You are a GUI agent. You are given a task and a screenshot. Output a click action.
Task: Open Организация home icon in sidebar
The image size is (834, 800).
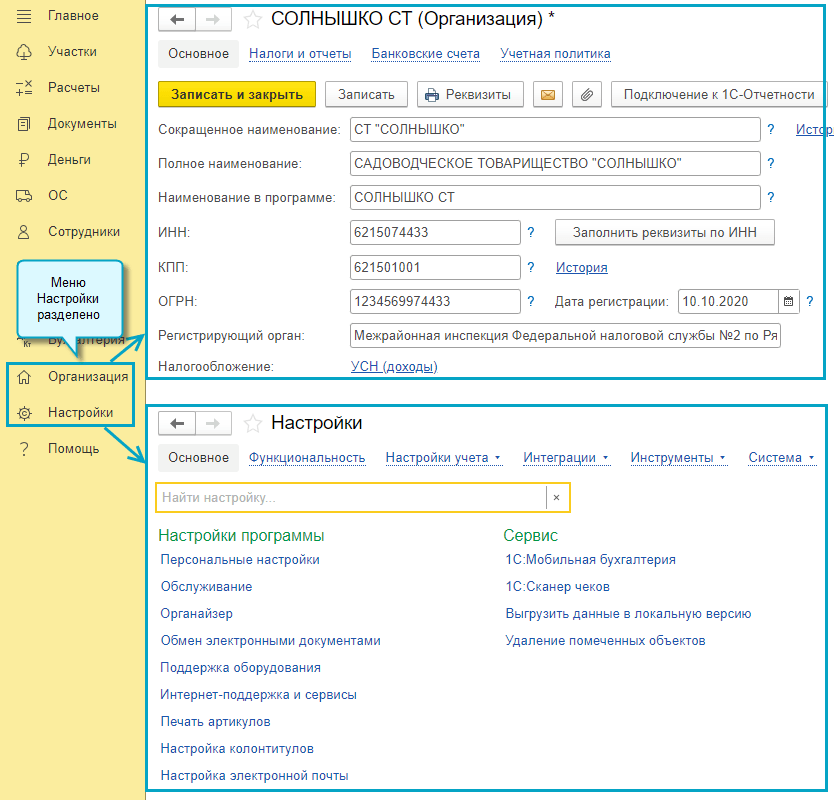pyautogui.click(x=25, y=377)
